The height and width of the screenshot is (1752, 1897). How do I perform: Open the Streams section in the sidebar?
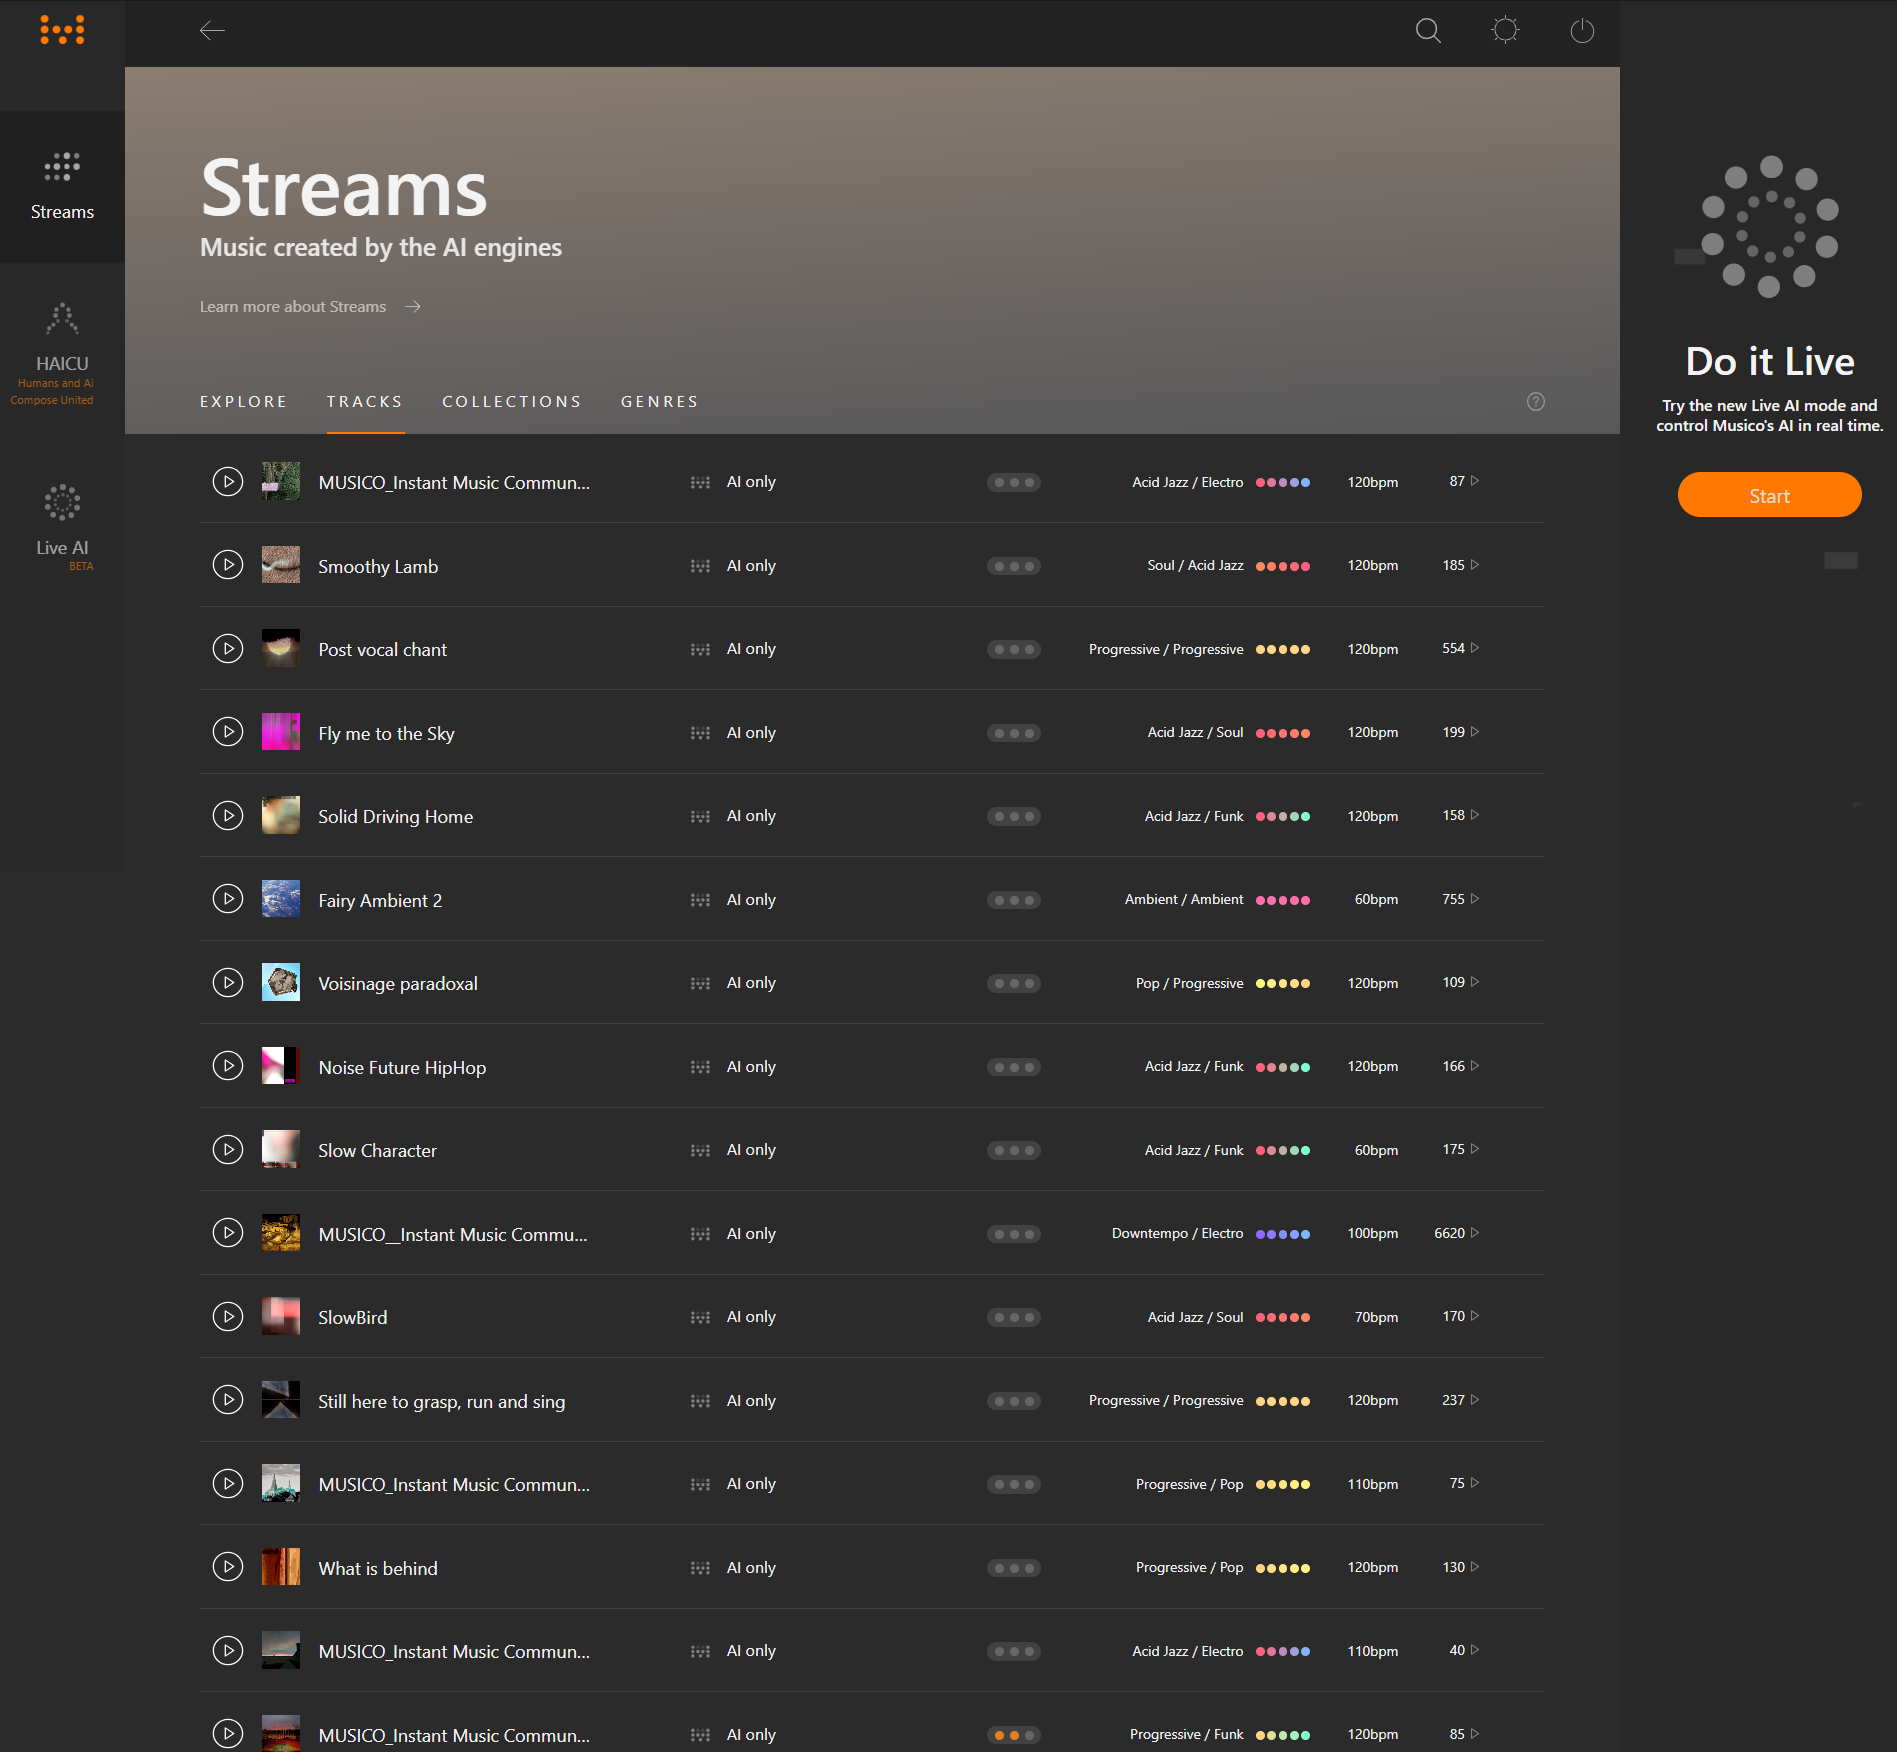(x=62, y=185)
